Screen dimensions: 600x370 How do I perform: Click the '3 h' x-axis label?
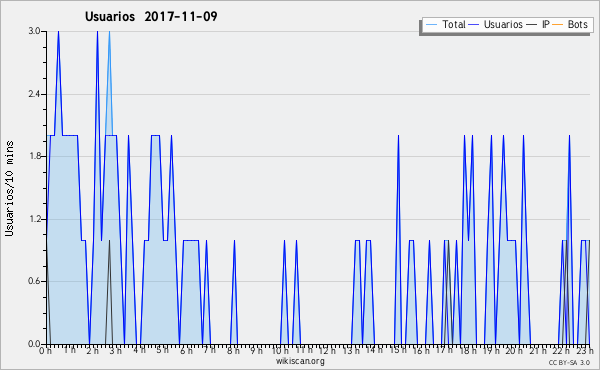click(116, 350)
